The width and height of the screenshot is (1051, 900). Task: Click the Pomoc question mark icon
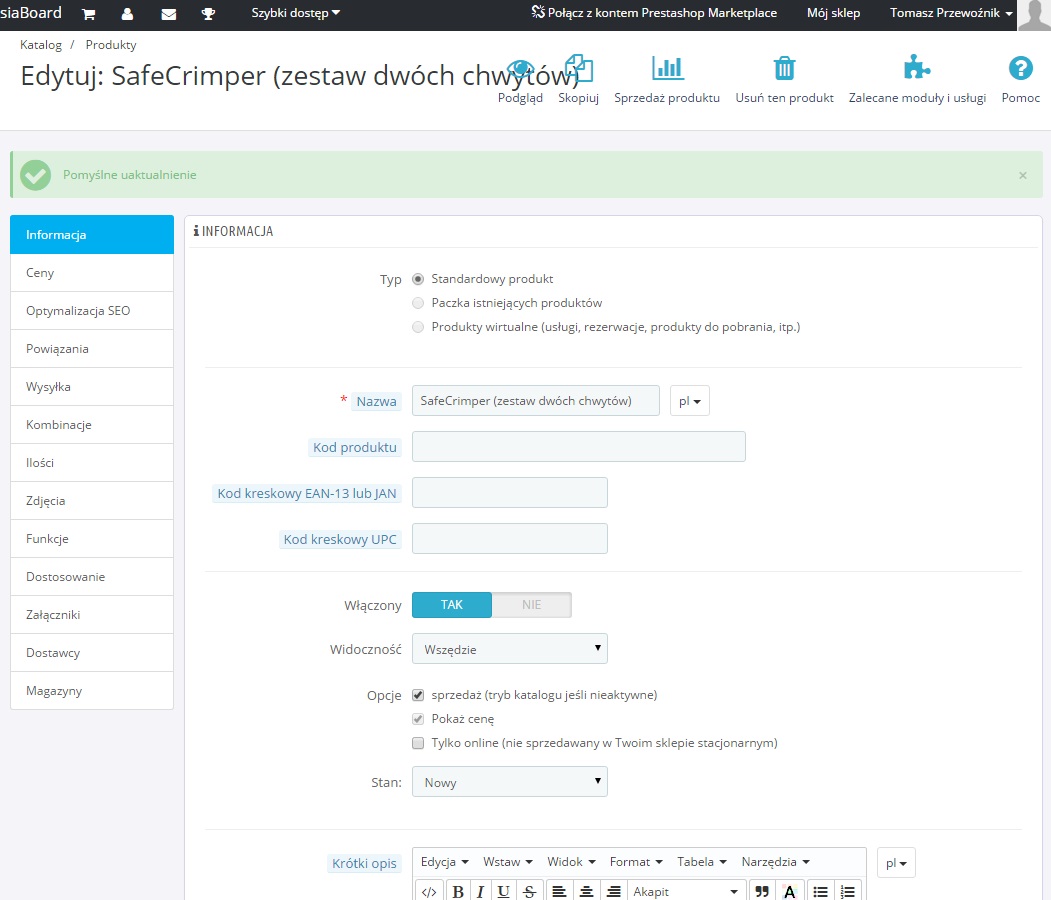pyautogui.click(x=1020, y=68)
